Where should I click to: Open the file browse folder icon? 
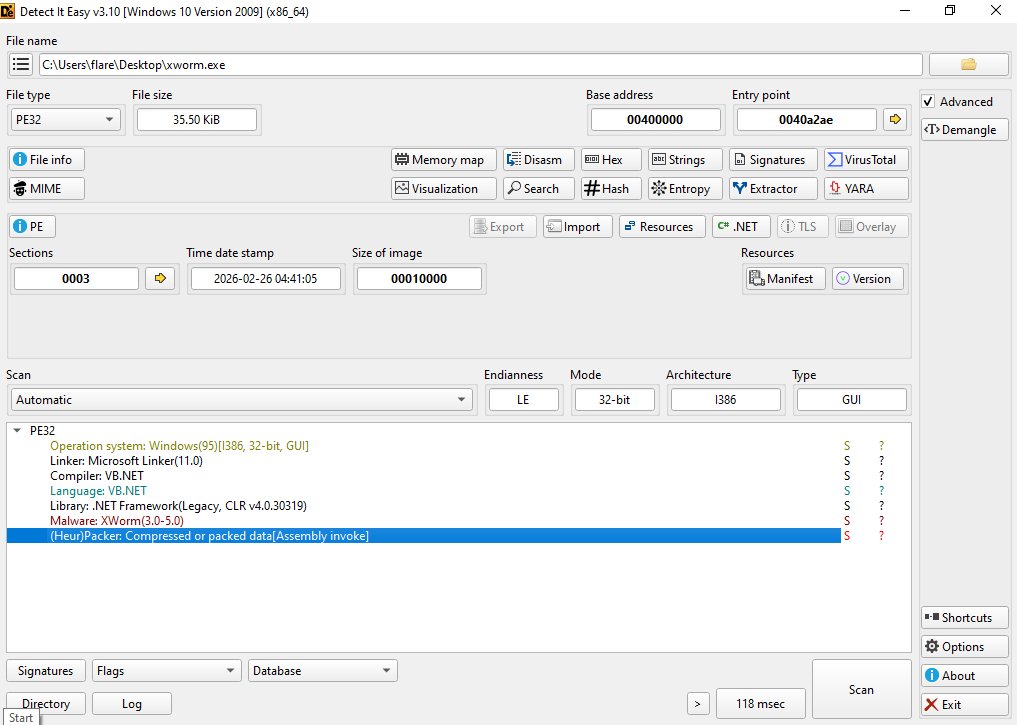(967, 65)
